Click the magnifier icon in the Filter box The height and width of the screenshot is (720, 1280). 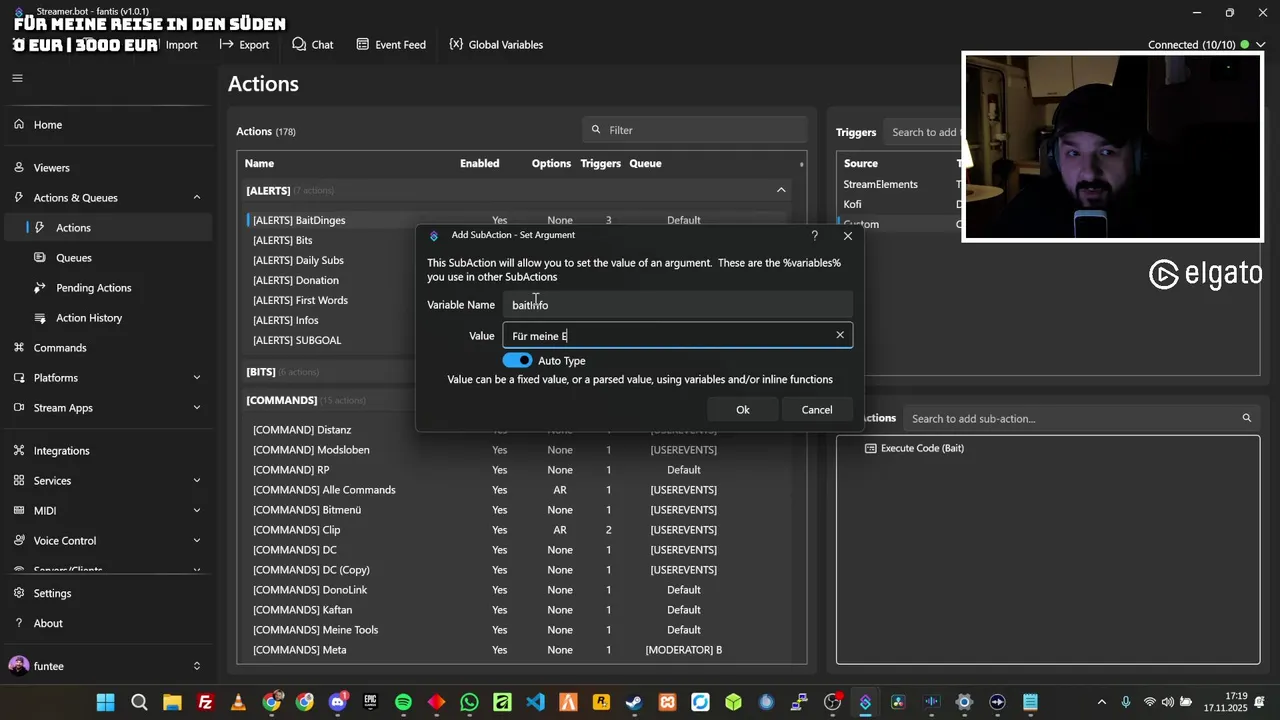tap(596, 130)
